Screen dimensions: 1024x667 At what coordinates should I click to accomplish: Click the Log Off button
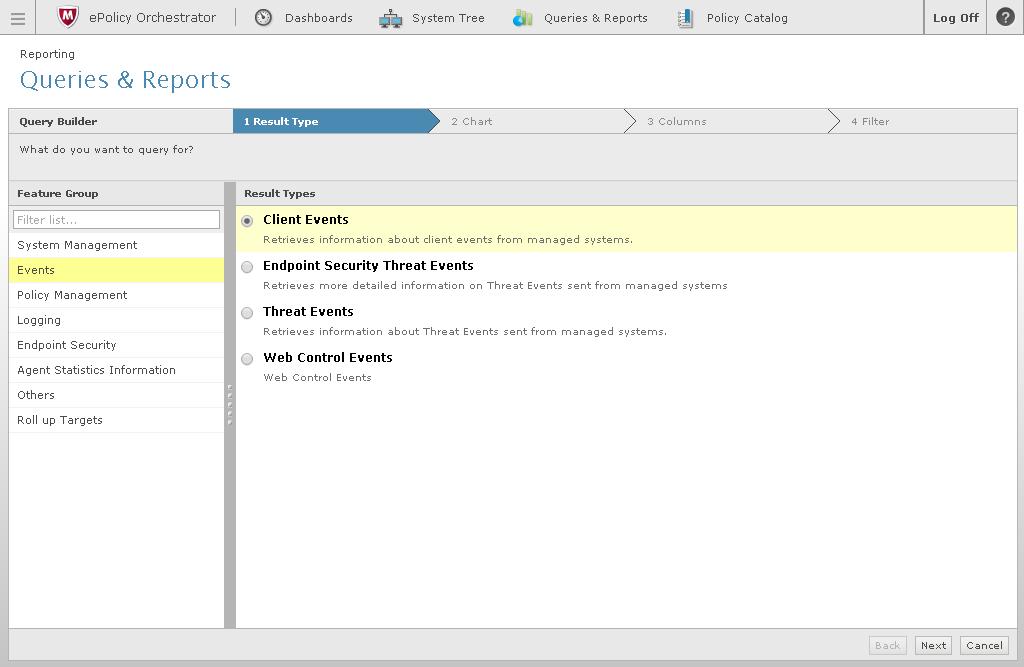pos(955,18)
